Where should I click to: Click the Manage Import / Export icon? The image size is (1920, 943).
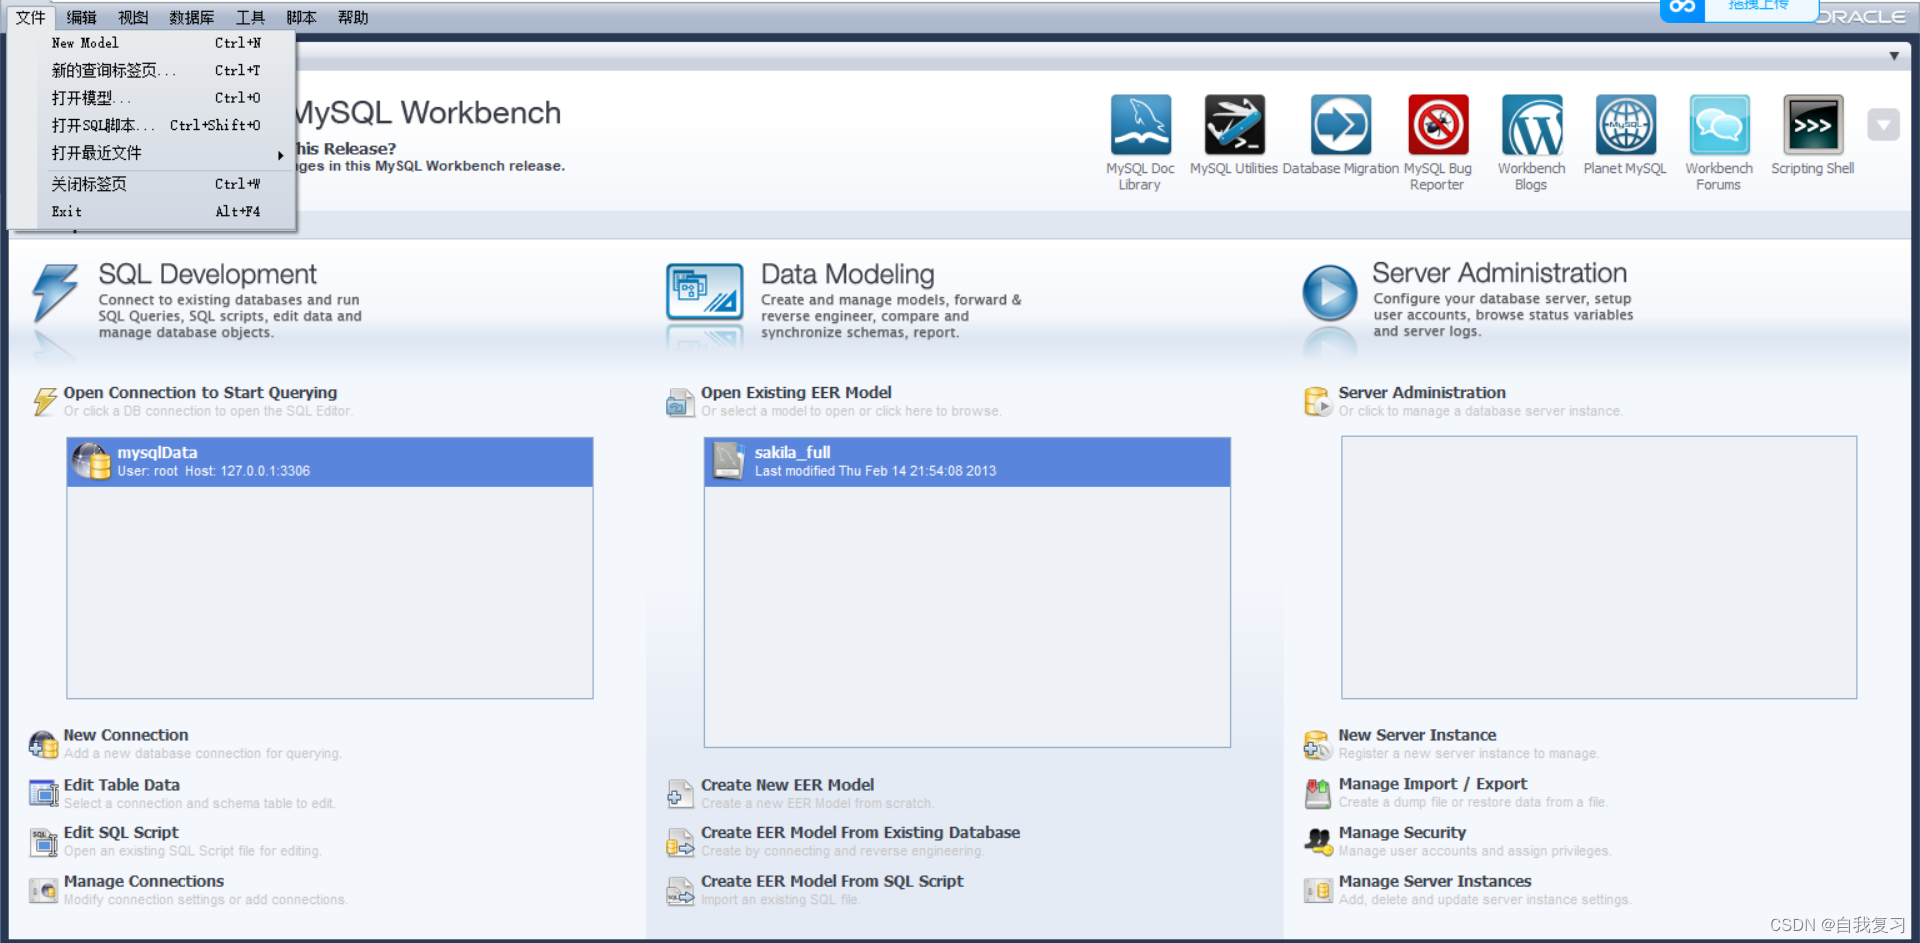pos(1318,794)
